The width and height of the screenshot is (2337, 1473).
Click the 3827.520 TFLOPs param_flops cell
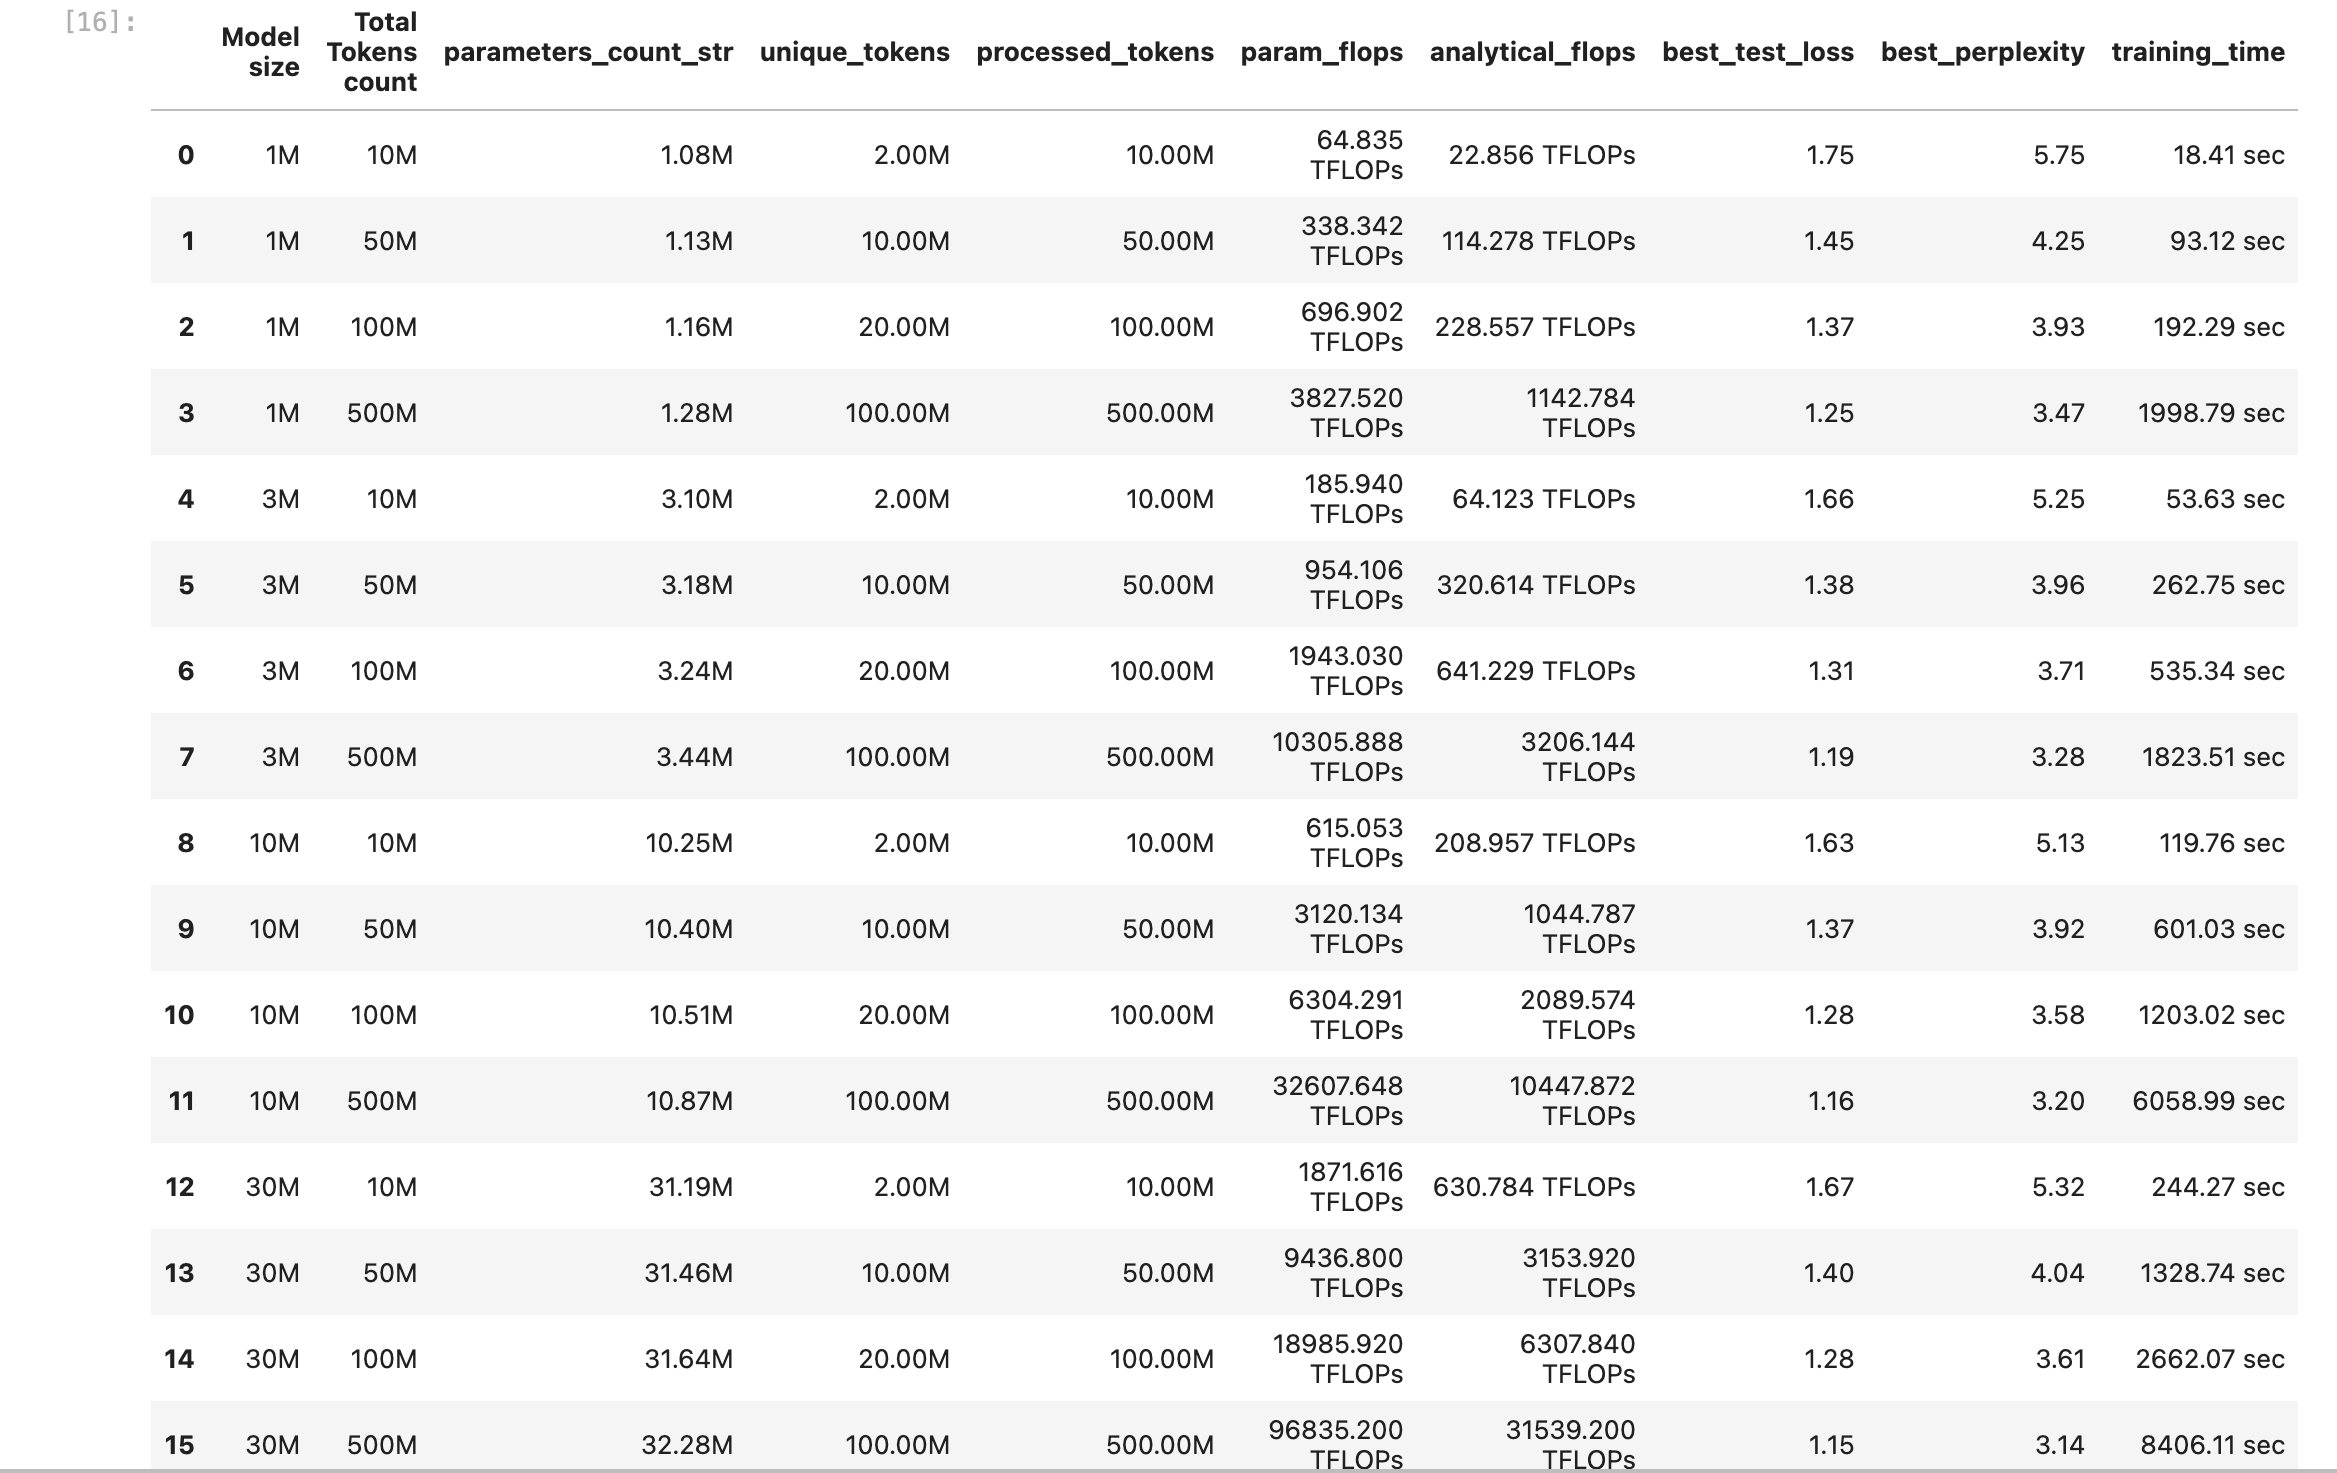pos(1346,413)
